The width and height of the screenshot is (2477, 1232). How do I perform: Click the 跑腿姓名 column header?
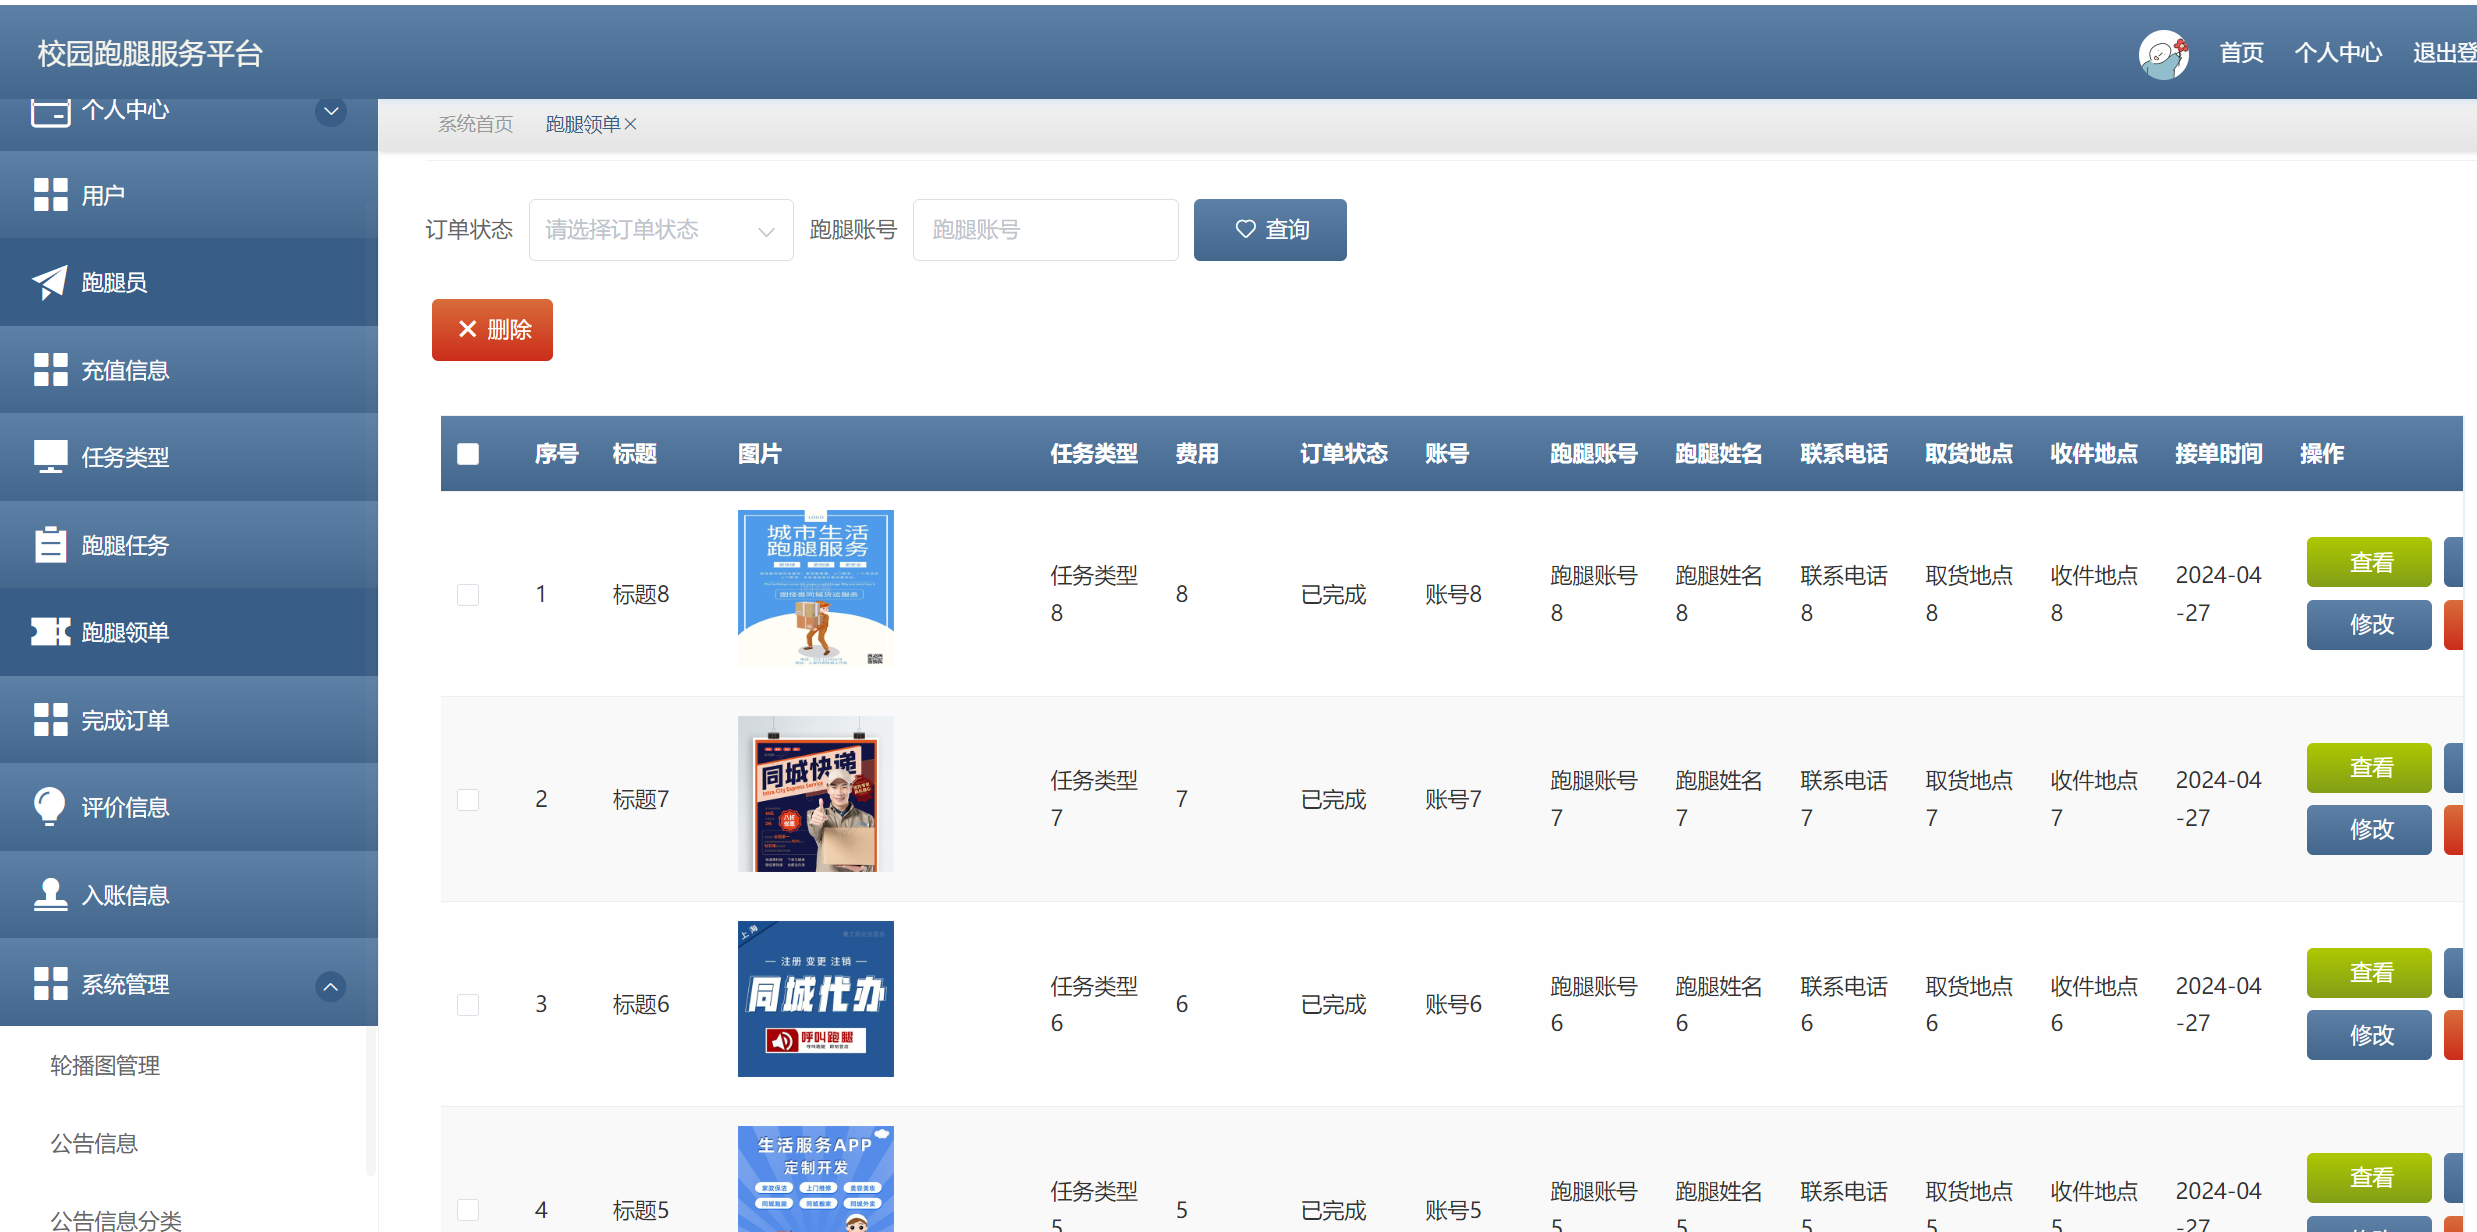tap(1719, 454)
